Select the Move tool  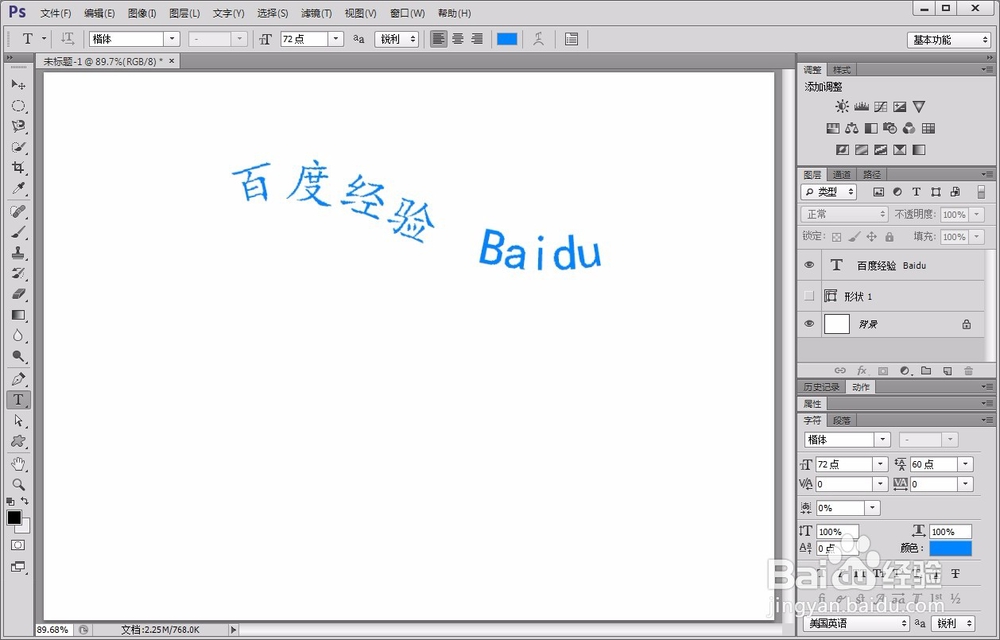tap(18, 85)
